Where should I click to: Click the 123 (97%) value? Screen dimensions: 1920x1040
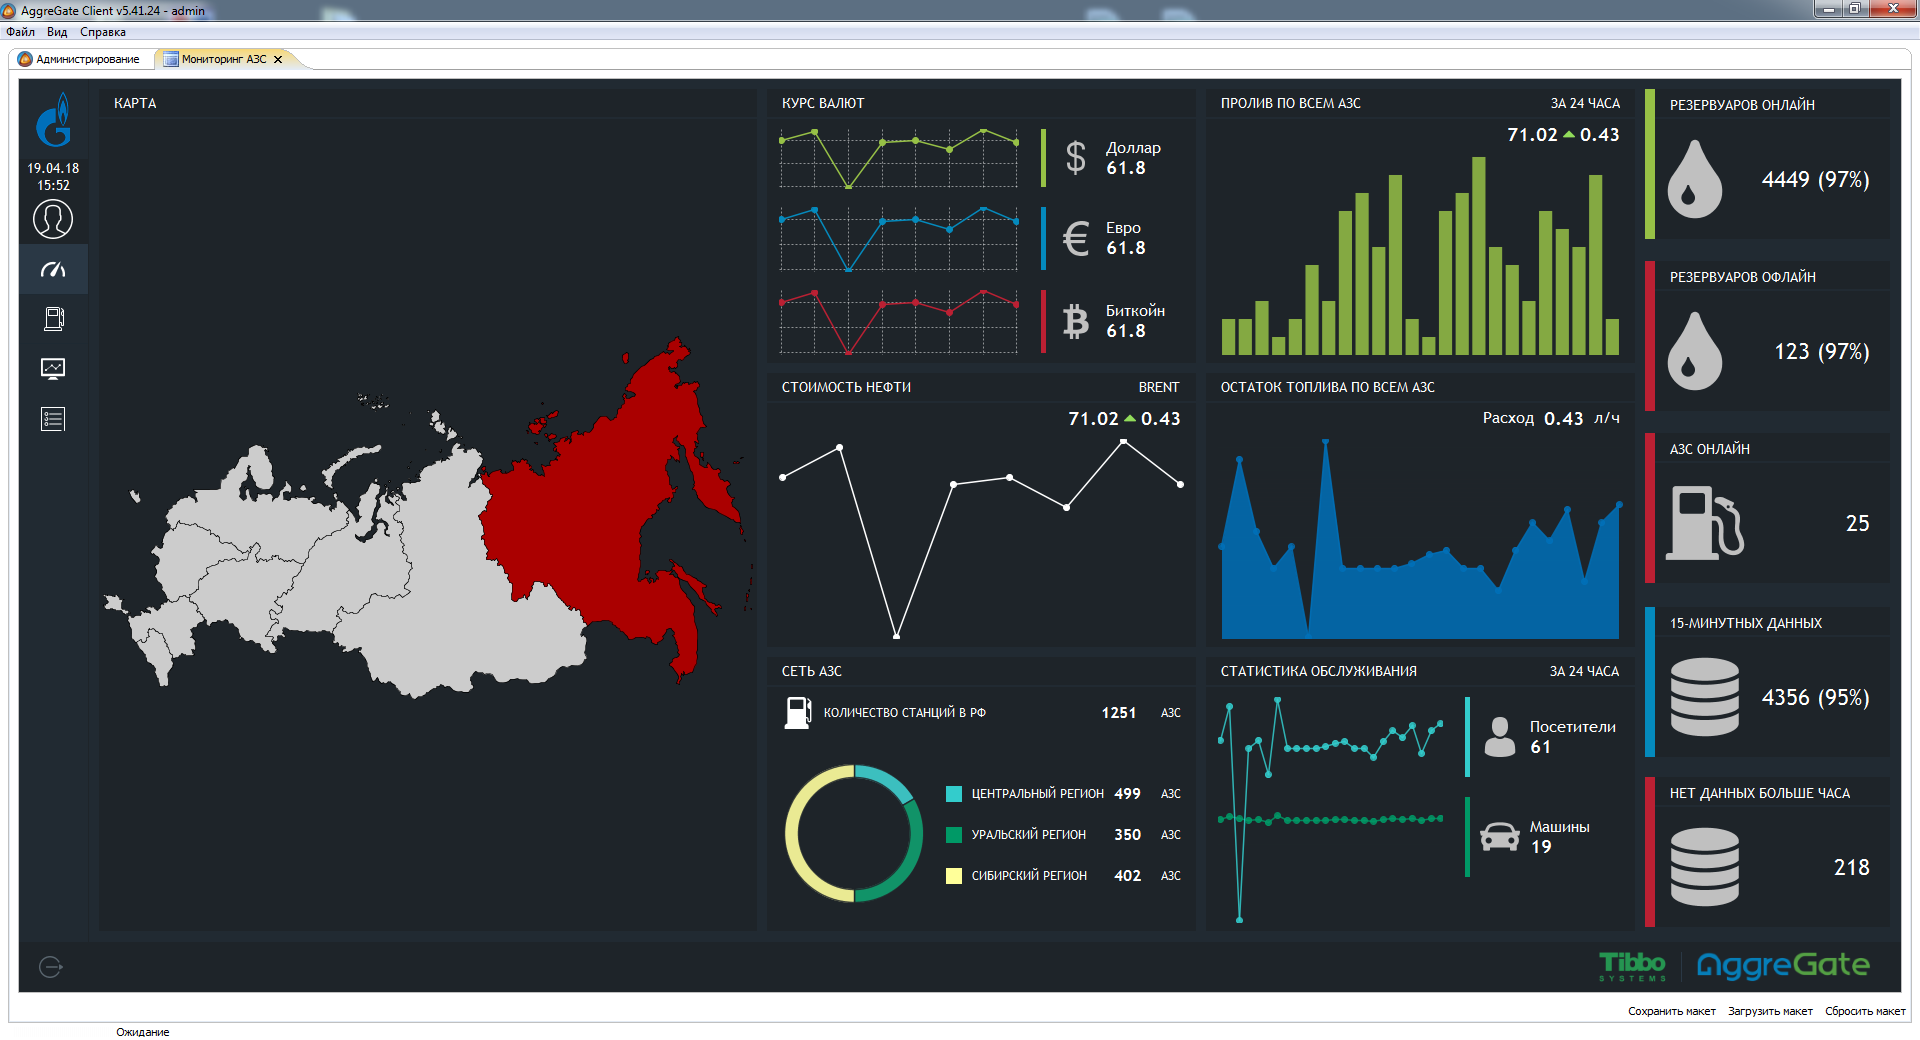(x=1821, y=352)
